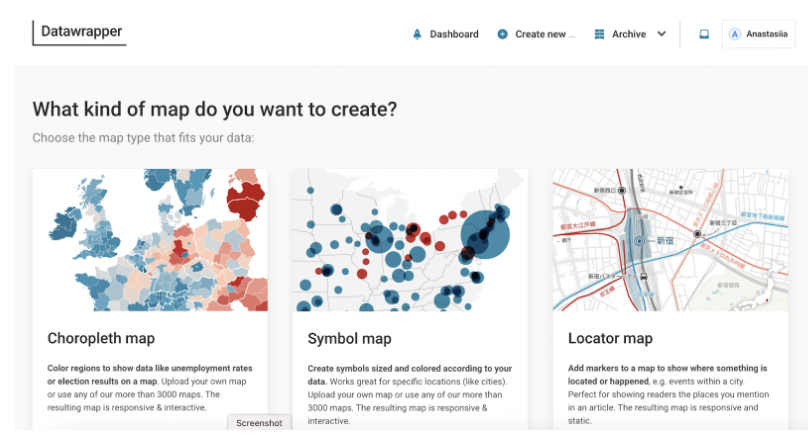Click the Anastasiia avatar icon
The height and width of the screenshot is (442, 810).
coord(735,34)
